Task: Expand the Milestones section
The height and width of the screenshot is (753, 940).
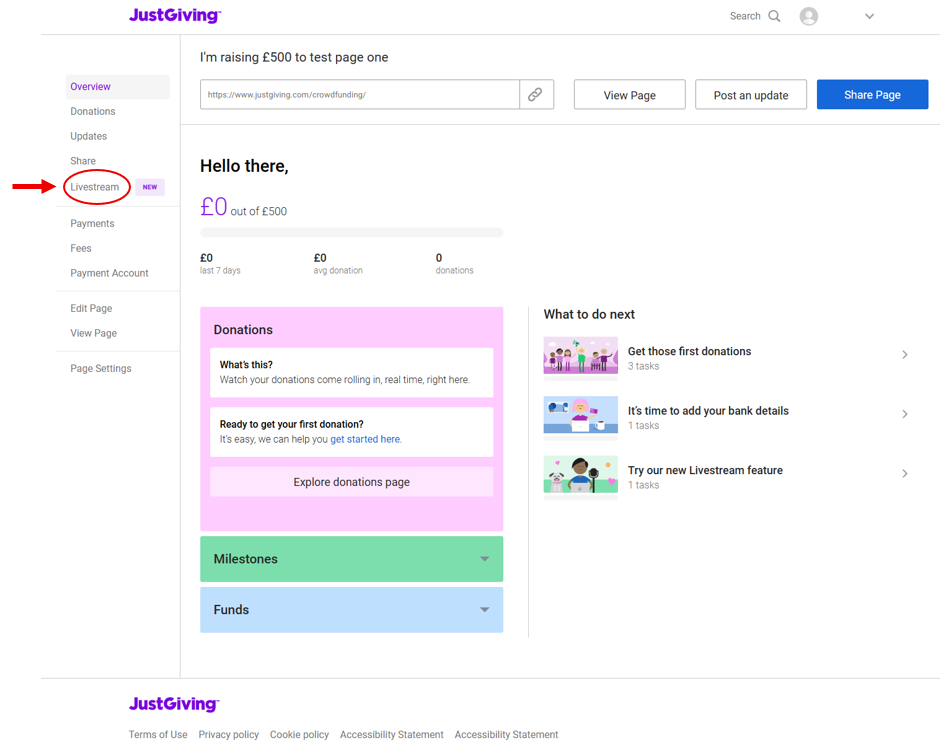Action: pyautogui.click(x=352, y=559)
